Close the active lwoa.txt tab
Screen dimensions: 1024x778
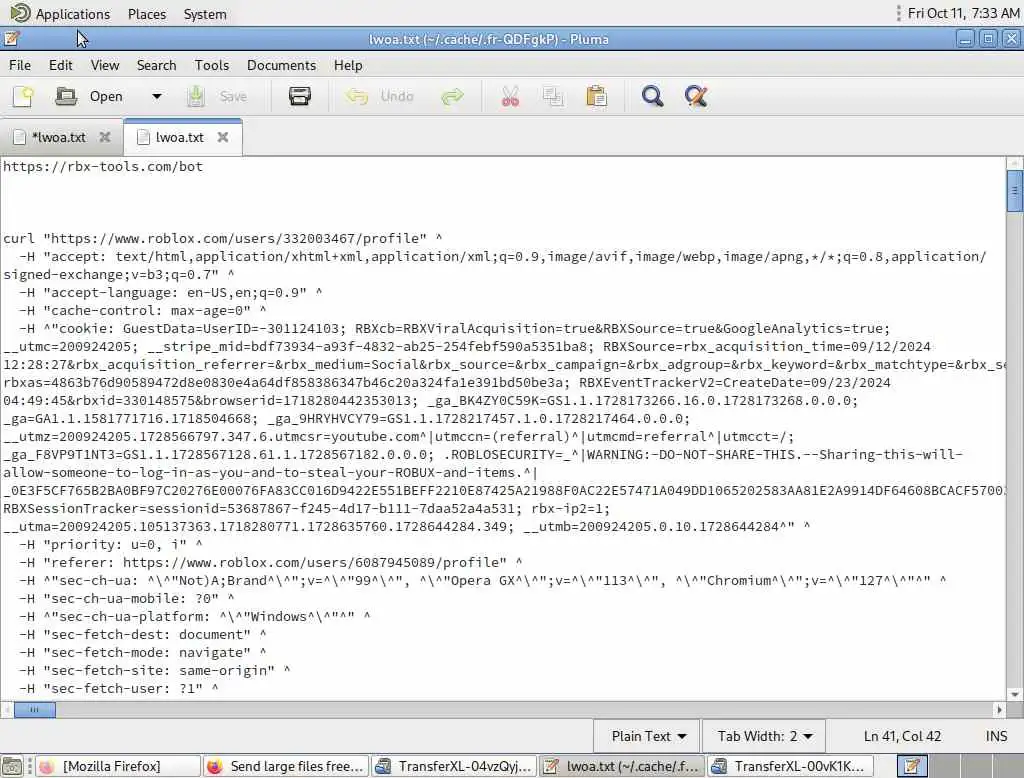click(x=223, y=137)
